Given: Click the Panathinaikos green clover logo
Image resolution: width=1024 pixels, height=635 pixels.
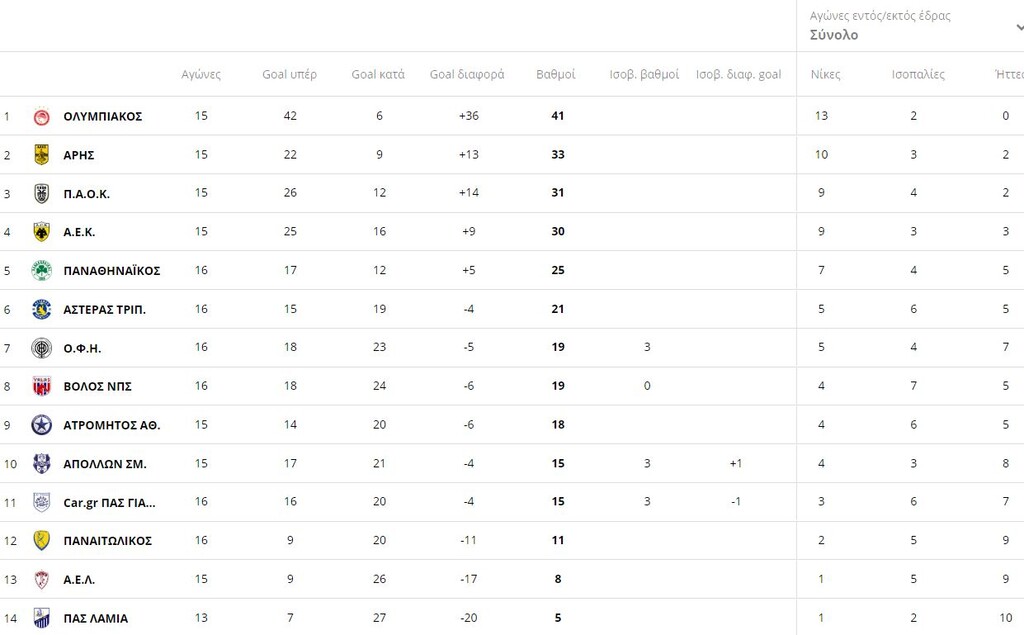Looking at the screenshot, I should [x=41, y=270].
